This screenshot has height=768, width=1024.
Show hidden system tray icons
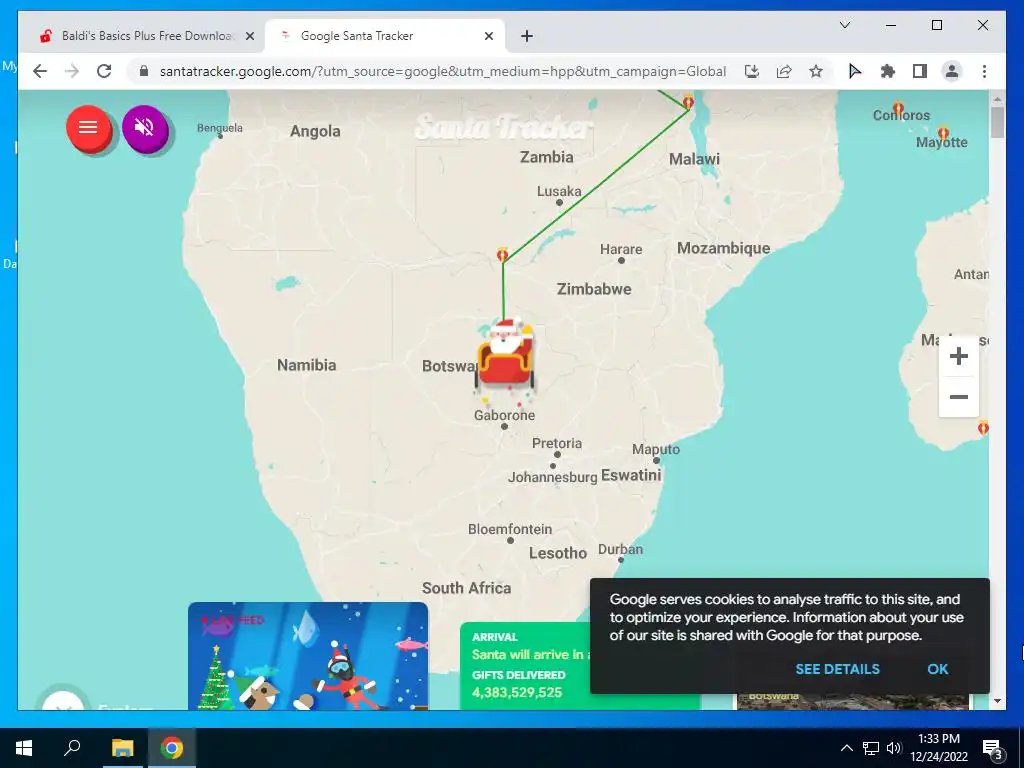(x=846, y=748)
